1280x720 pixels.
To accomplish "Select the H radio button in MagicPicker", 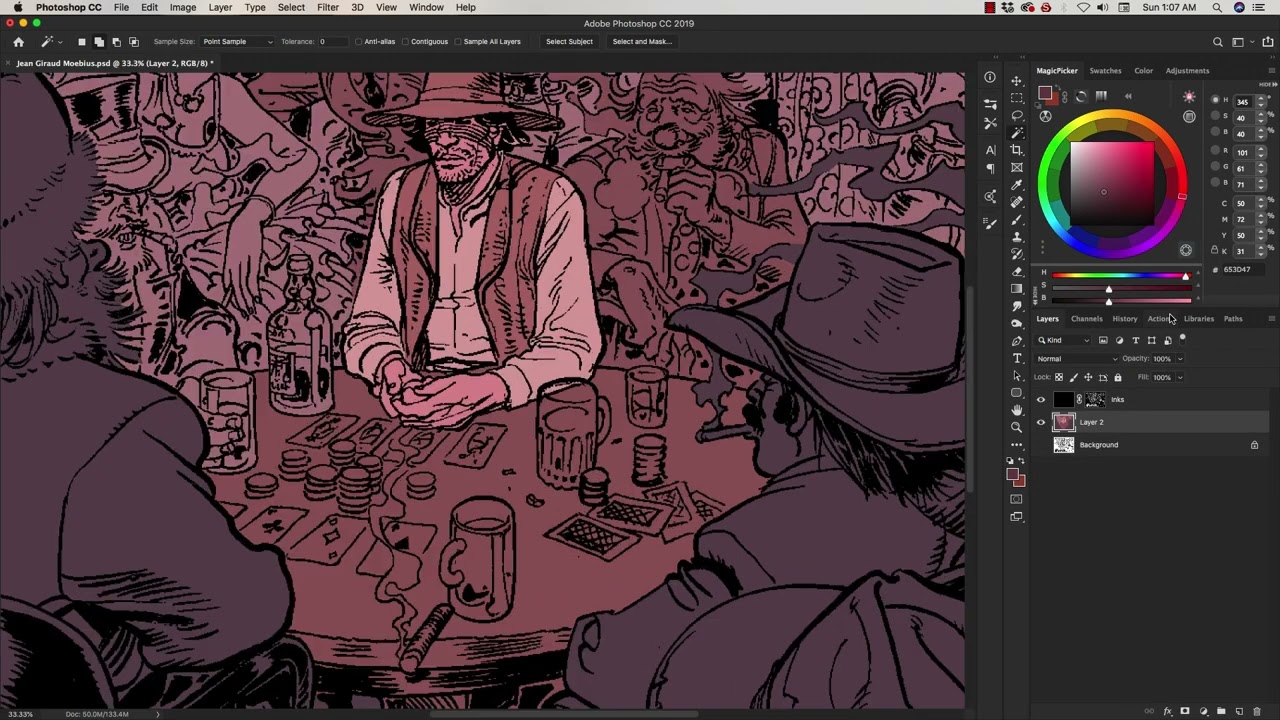I will tap(1215, 100).
